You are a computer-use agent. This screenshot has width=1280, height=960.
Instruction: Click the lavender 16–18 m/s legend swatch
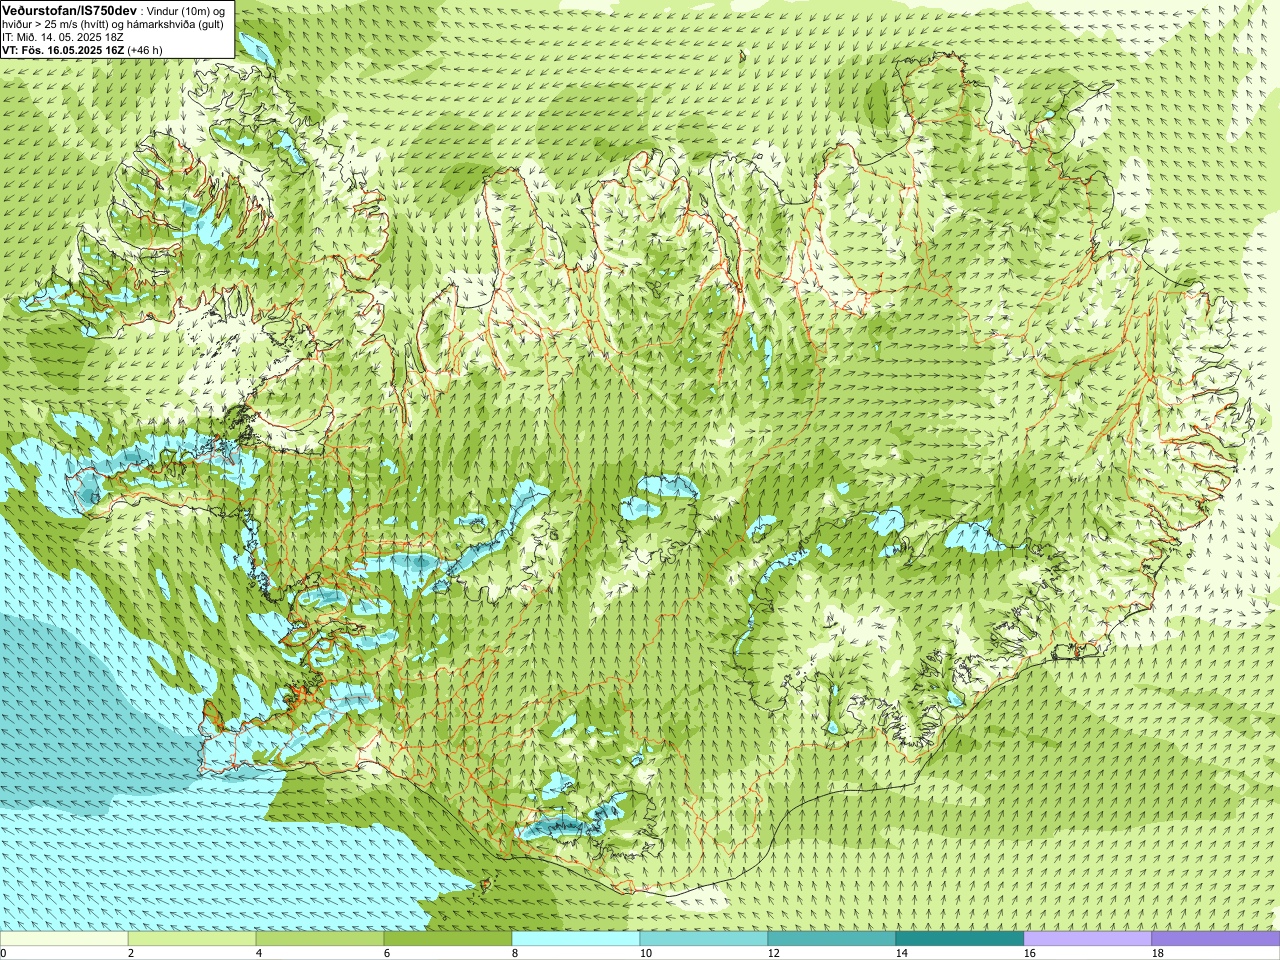click(1088, 939)
